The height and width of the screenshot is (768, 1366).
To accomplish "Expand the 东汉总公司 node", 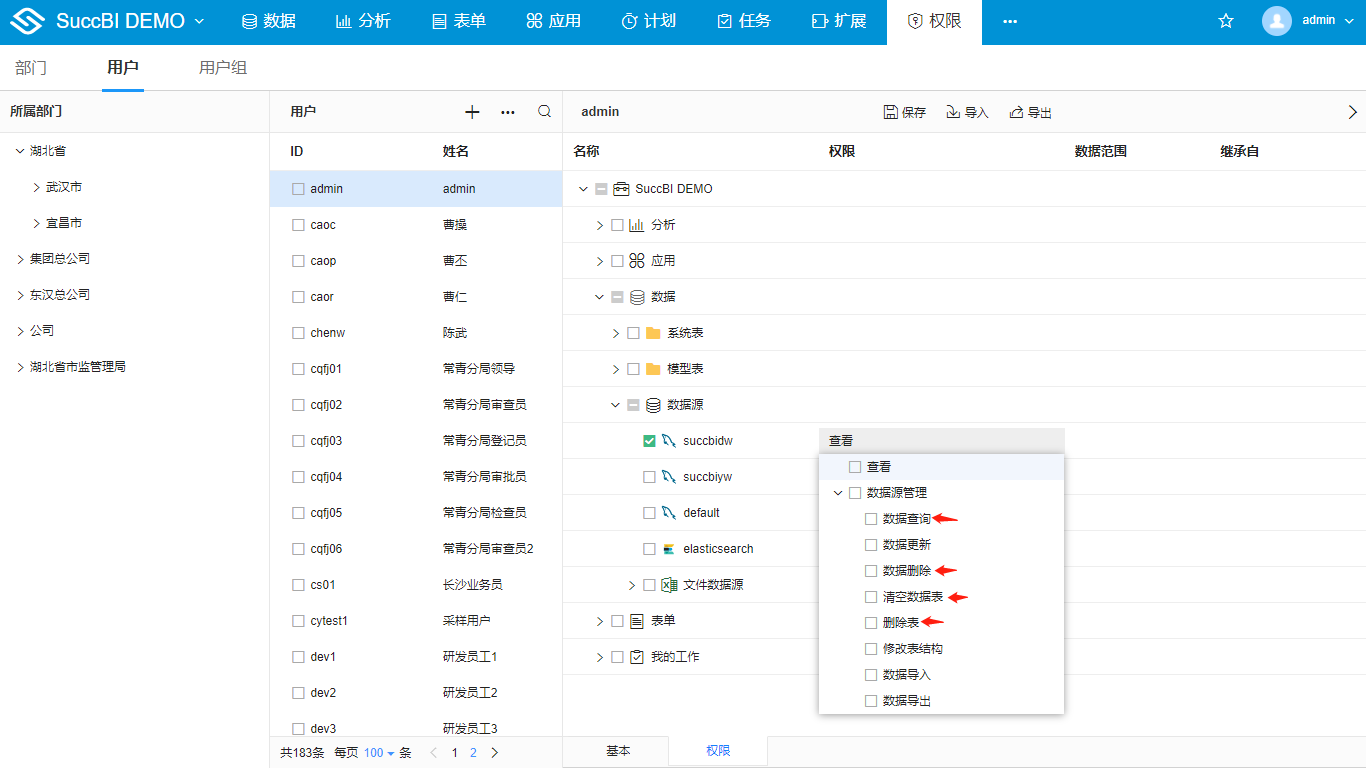I will point(20,295).
